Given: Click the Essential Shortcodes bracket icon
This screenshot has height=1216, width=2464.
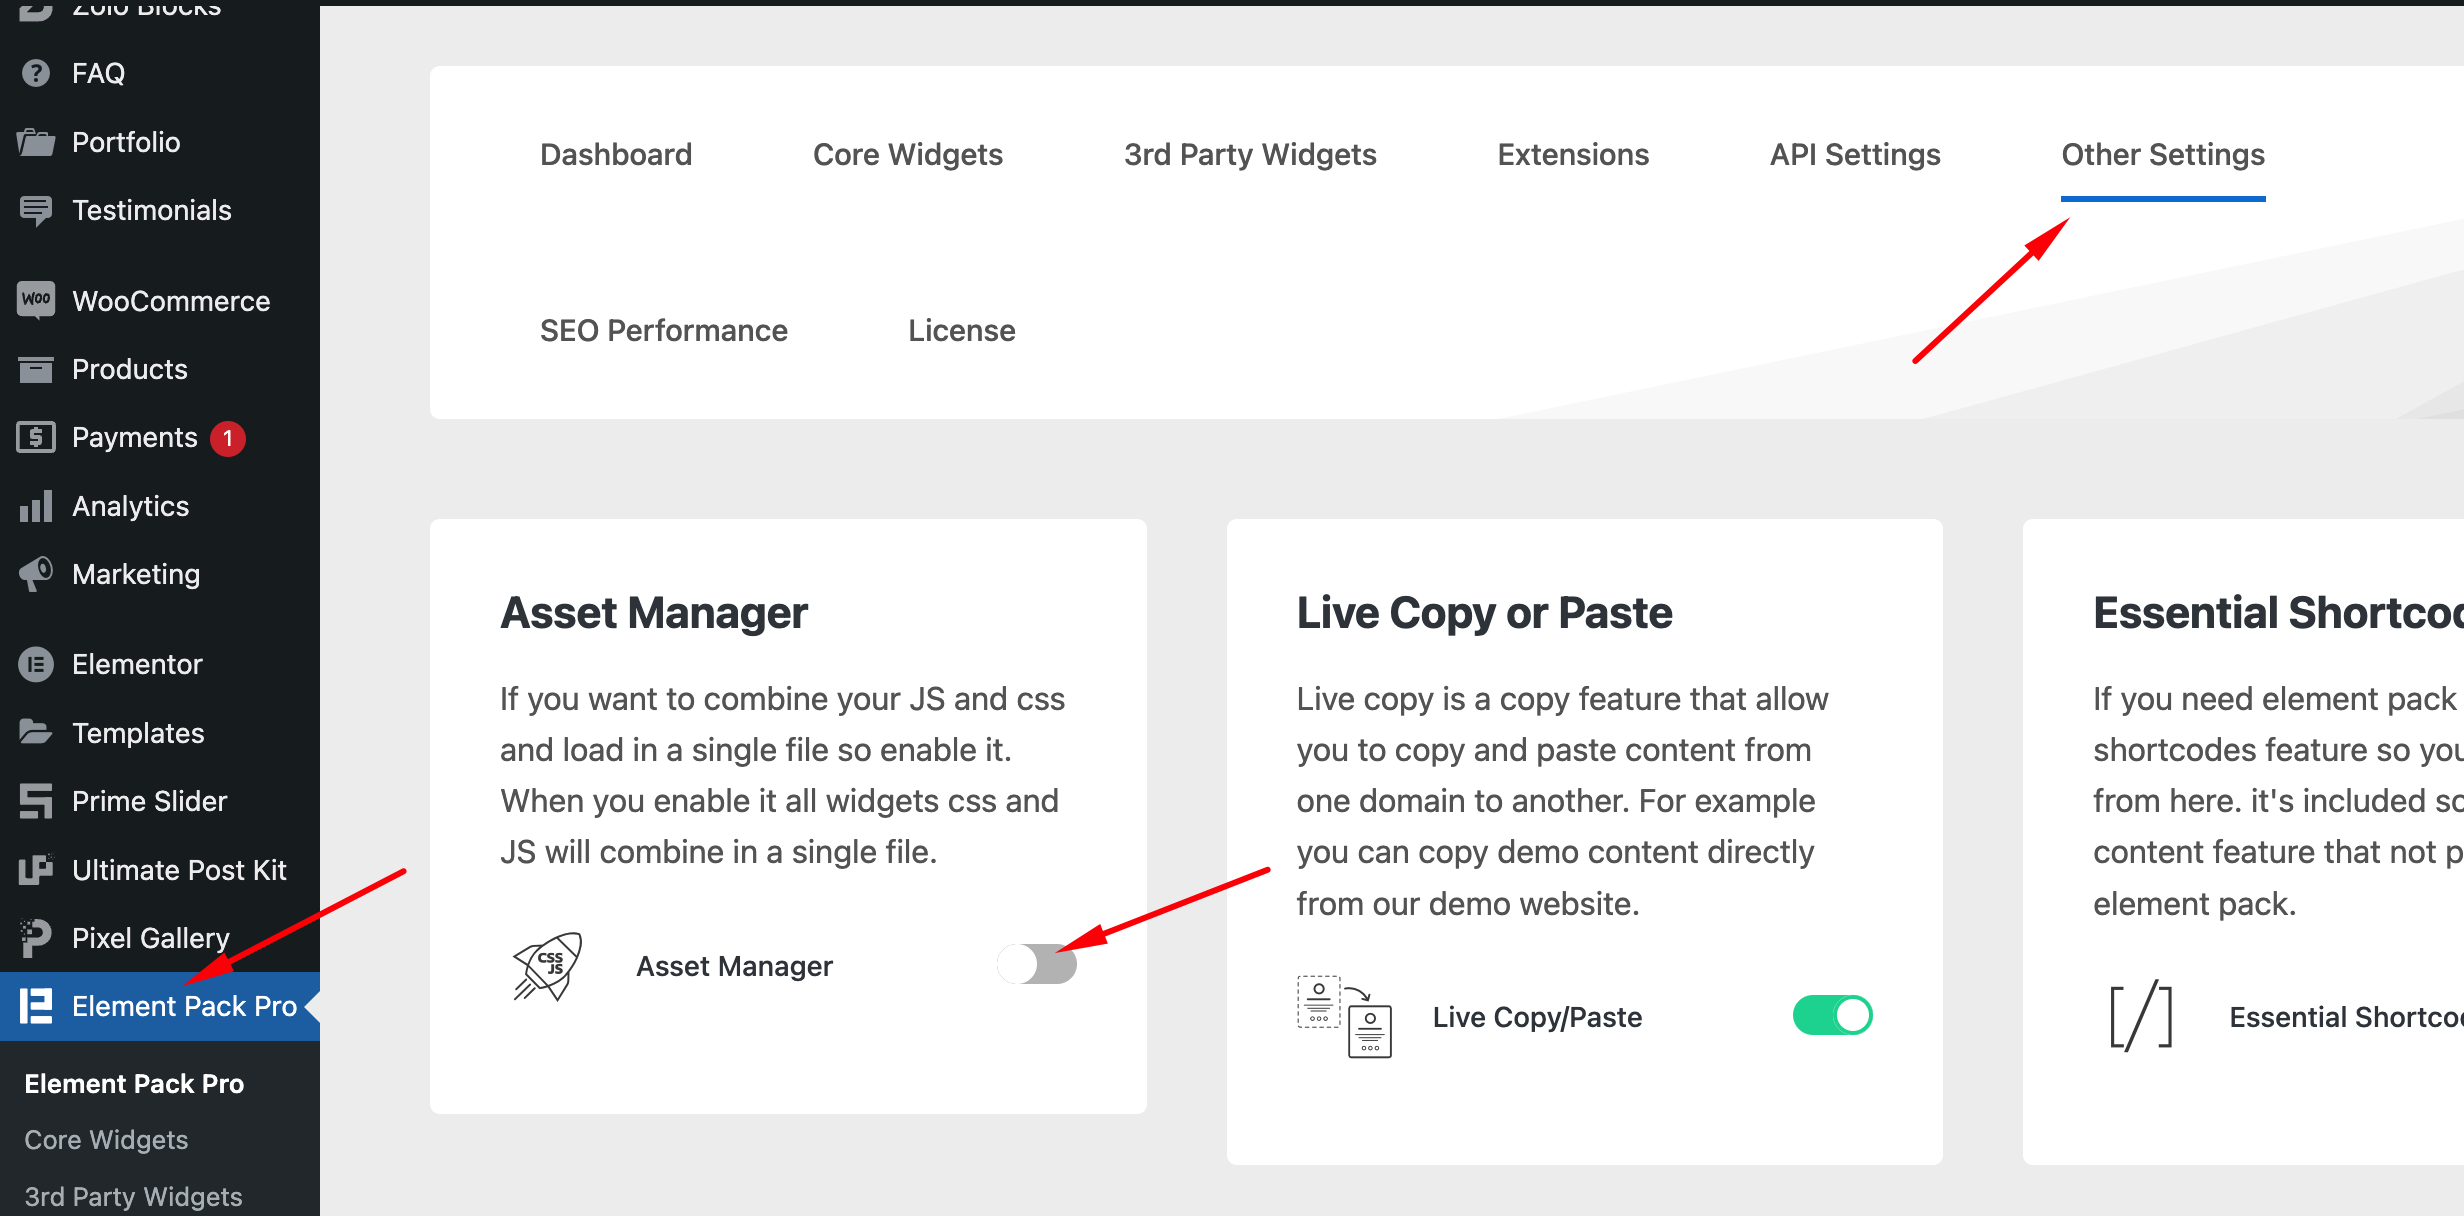Looking at the screenshot, I should [x=2141, y=1017].
